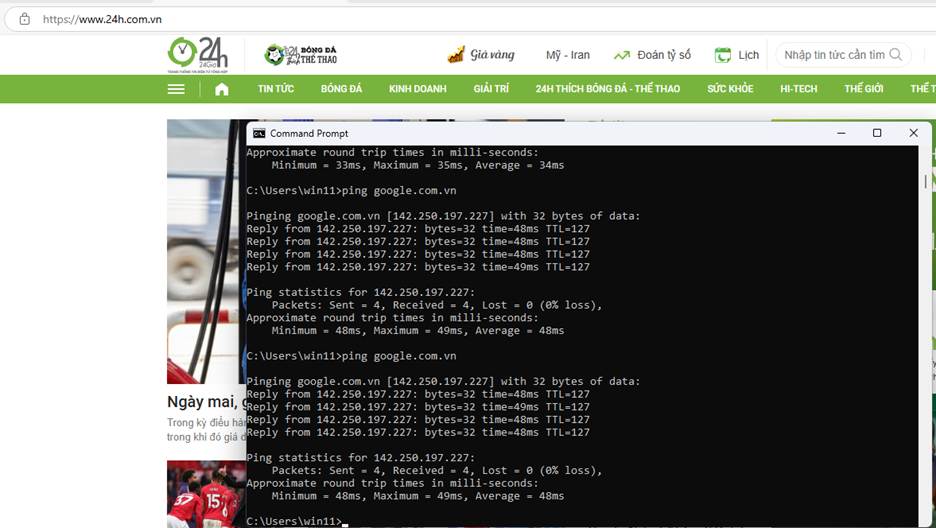This screenshot has height=528, width=936.
Task: Expand the hamburger navigation menu
Action: coord(177,89)
